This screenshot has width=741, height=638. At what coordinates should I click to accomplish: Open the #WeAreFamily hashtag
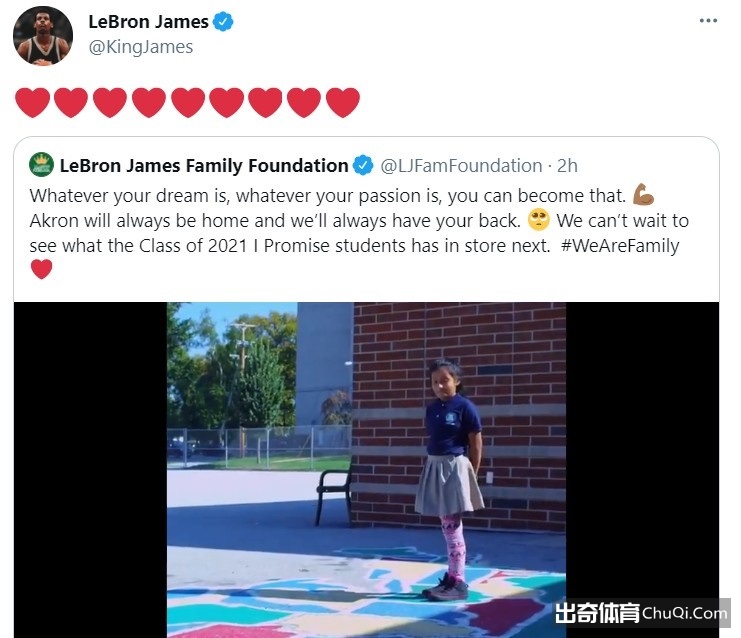(620, 246)
